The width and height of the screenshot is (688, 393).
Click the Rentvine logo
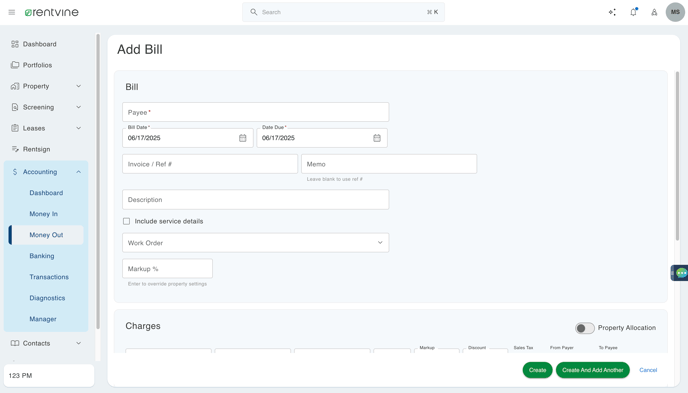pyautogui.click(x=52, y=12)
